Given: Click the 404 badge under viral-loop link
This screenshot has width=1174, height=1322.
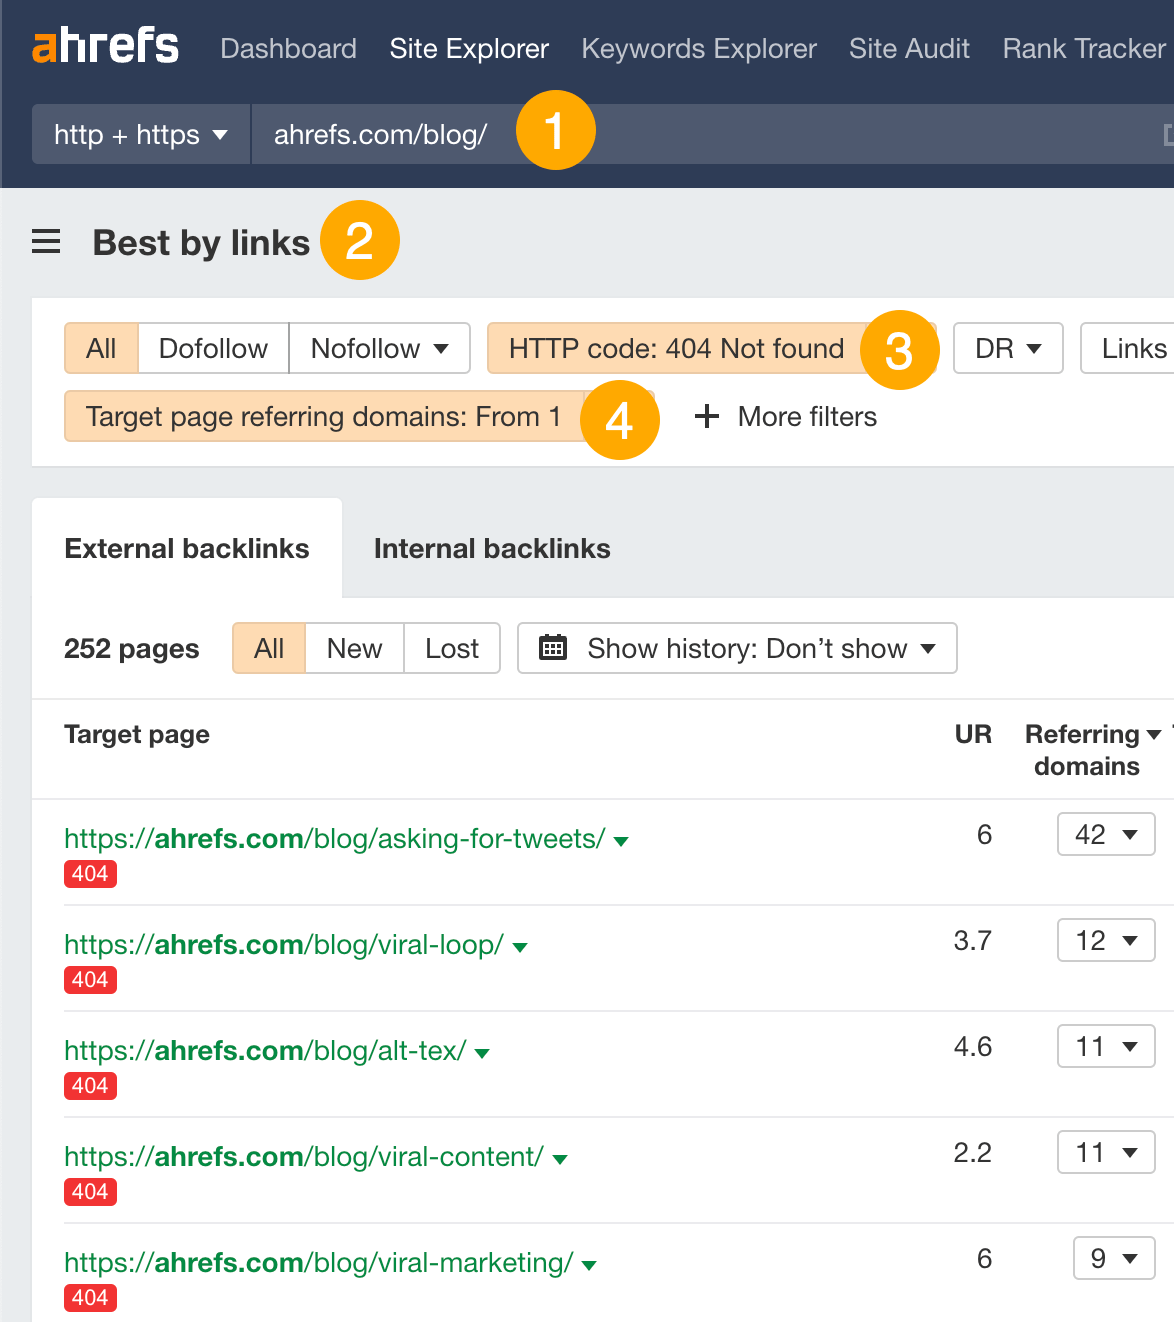Looking at the screenshot, I should click(90, 980).
